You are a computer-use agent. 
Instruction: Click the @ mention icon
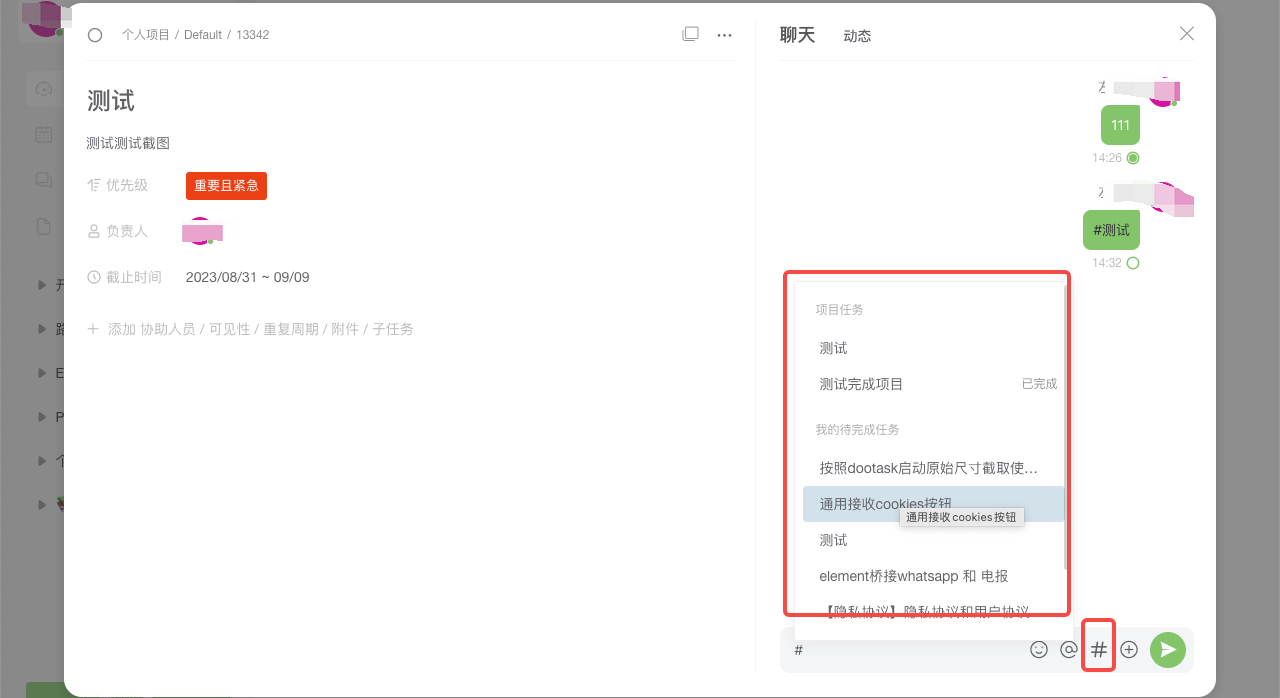pos(1068,649)
